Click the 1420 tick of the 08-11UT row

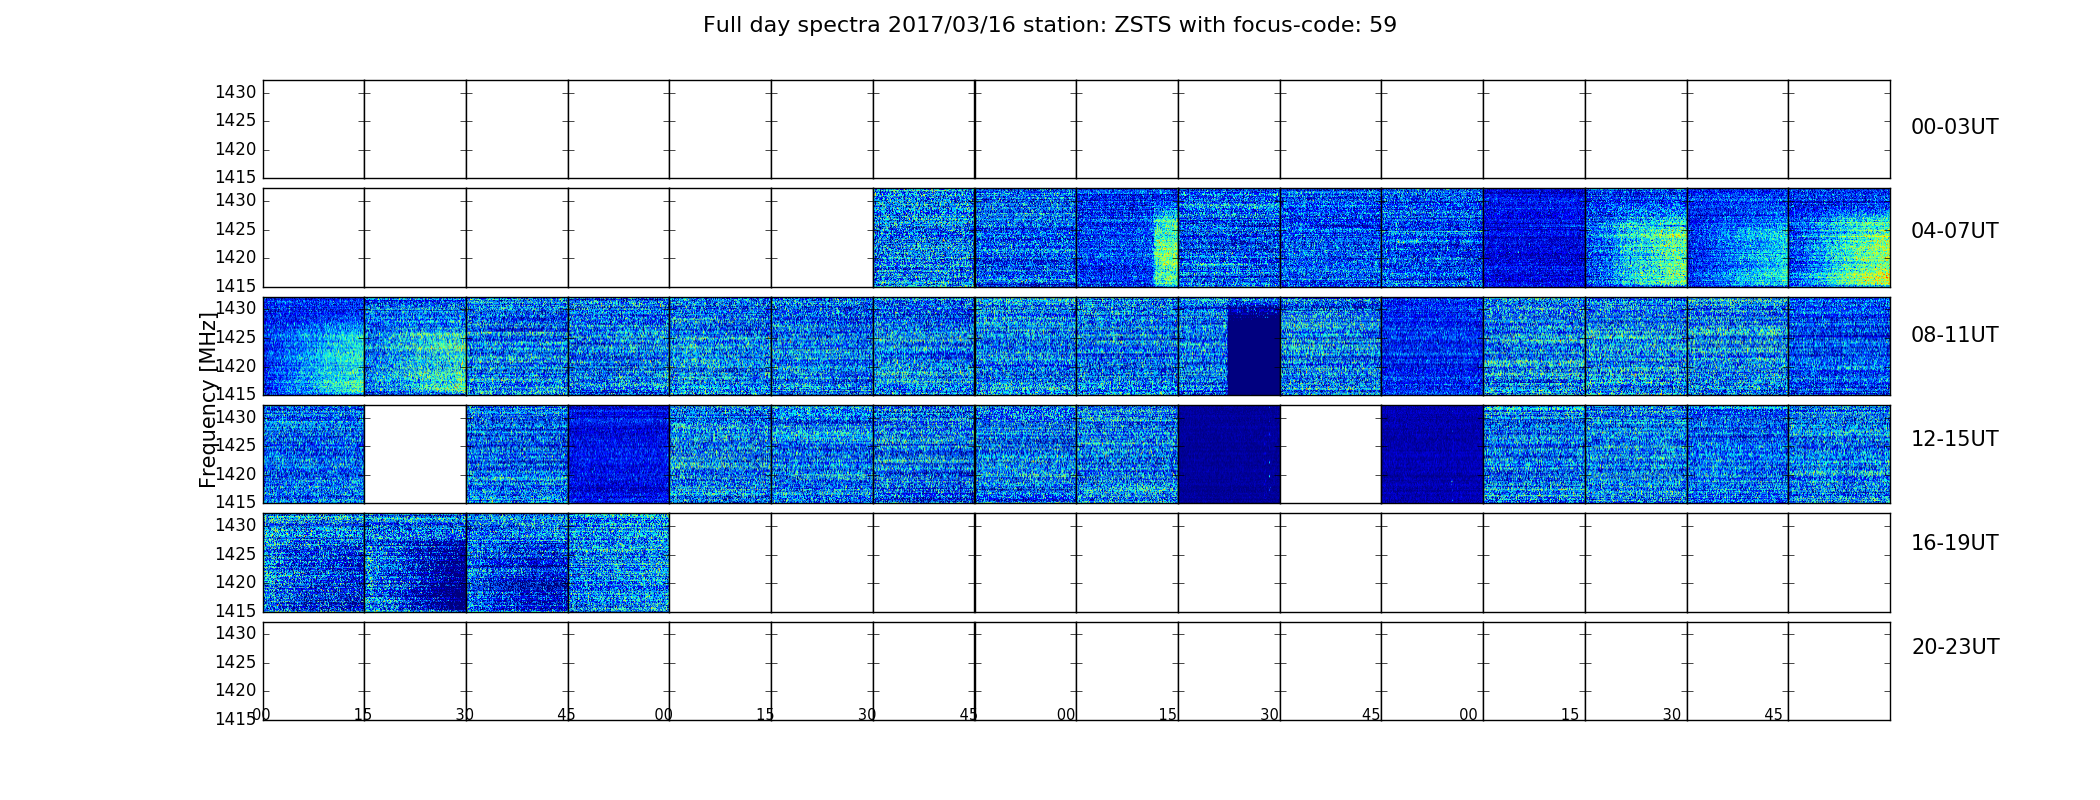click(x=236, y=366)
